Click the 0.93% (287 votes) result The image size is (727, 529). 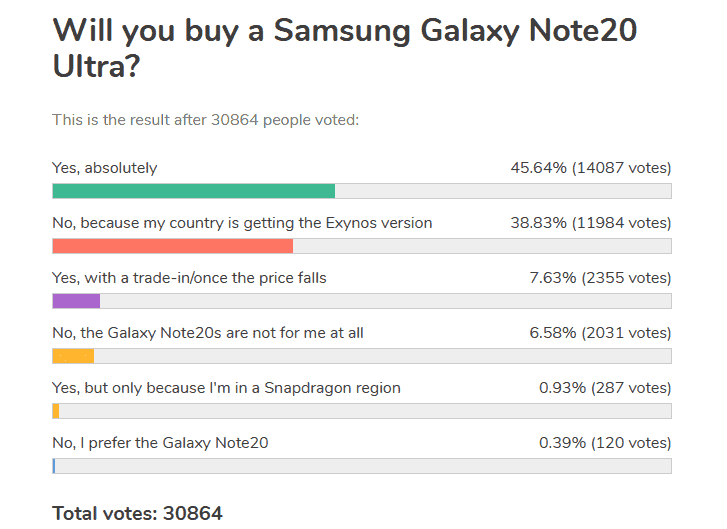(x=606, y=388)
